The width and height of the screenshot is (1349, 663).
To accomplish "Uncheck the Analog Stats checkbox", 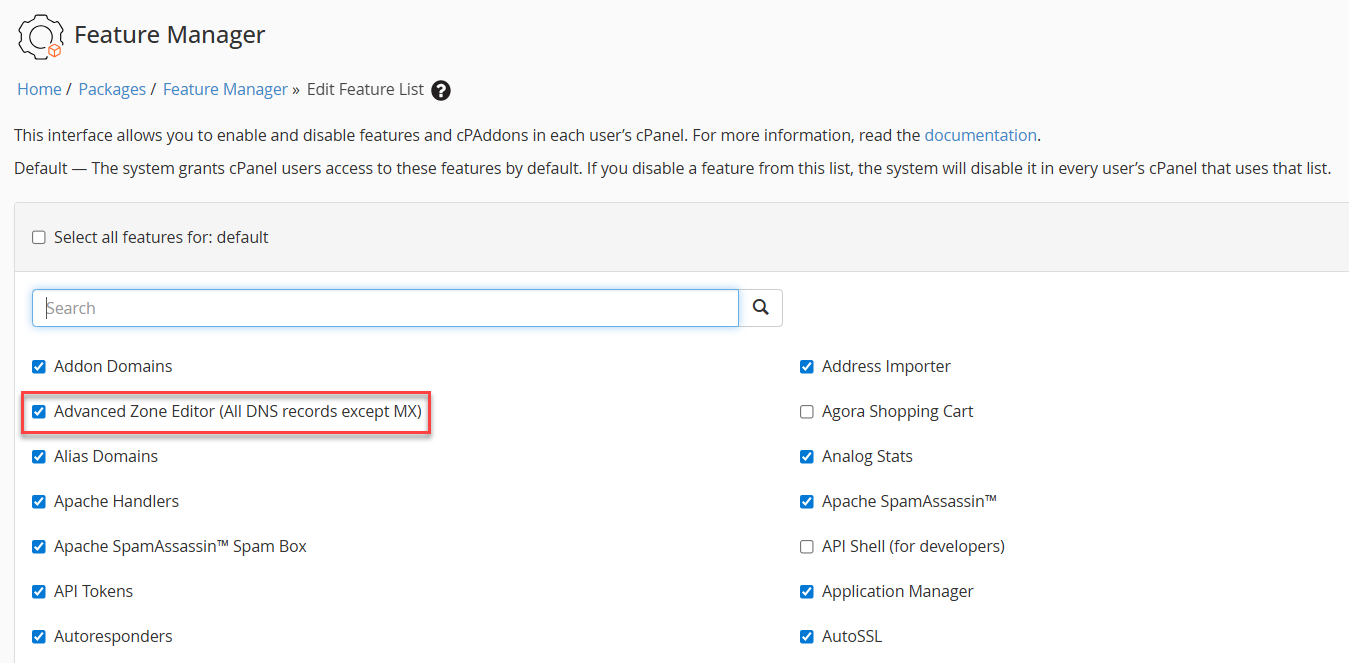I will click(x=807, y=456).
